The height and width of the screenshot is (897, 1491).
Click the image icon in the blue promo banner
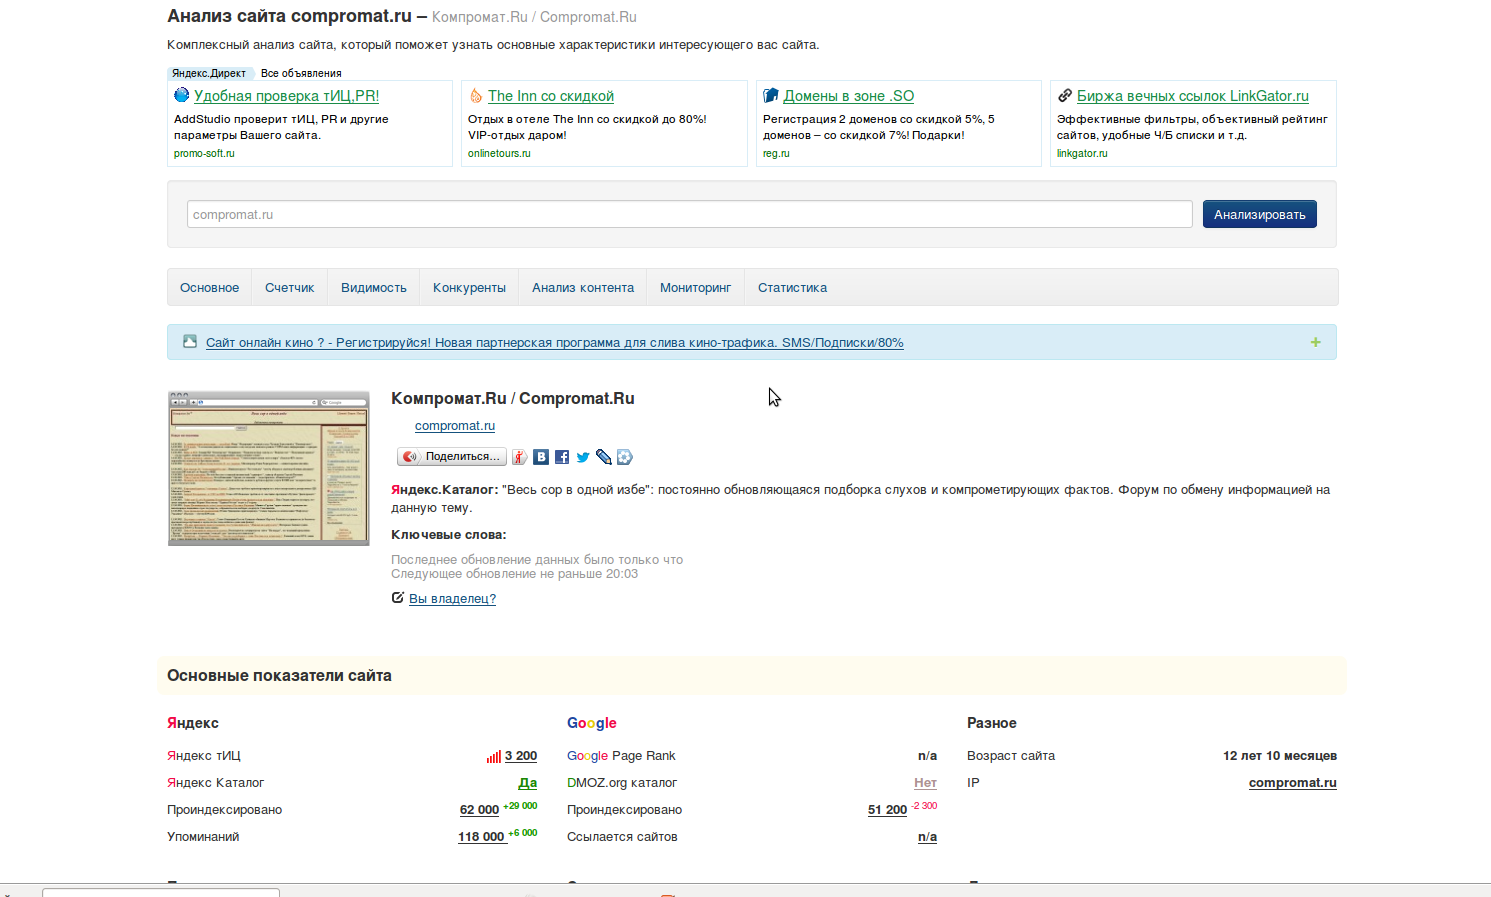tap(190, 342)
